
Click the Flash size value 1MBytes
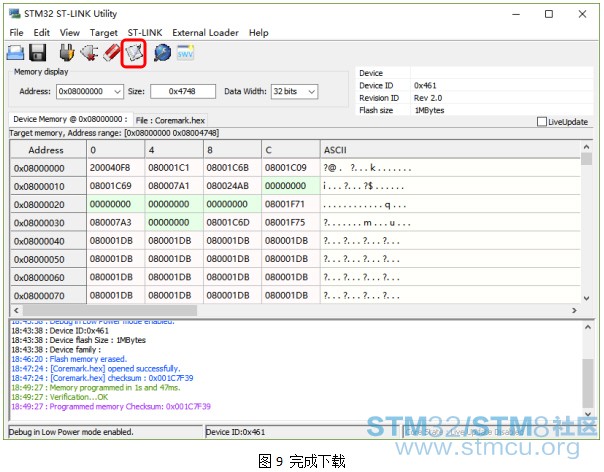[429, 110]
